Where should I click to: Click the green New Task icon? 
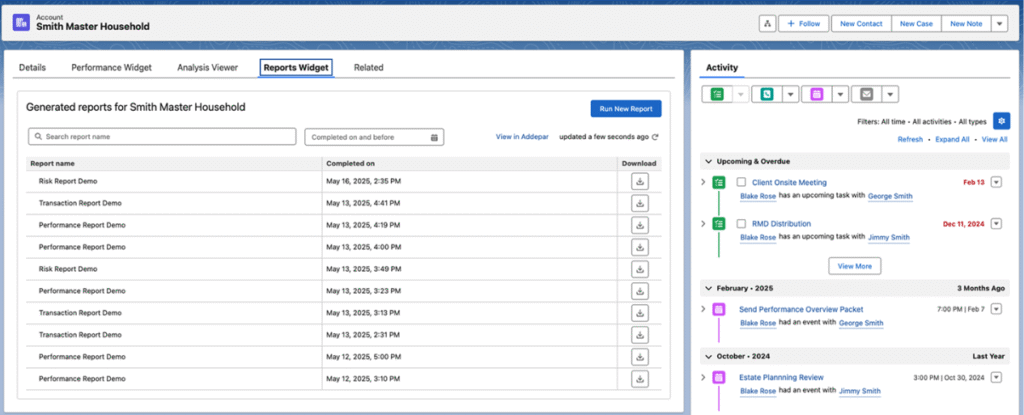click(x=717, y=94)
